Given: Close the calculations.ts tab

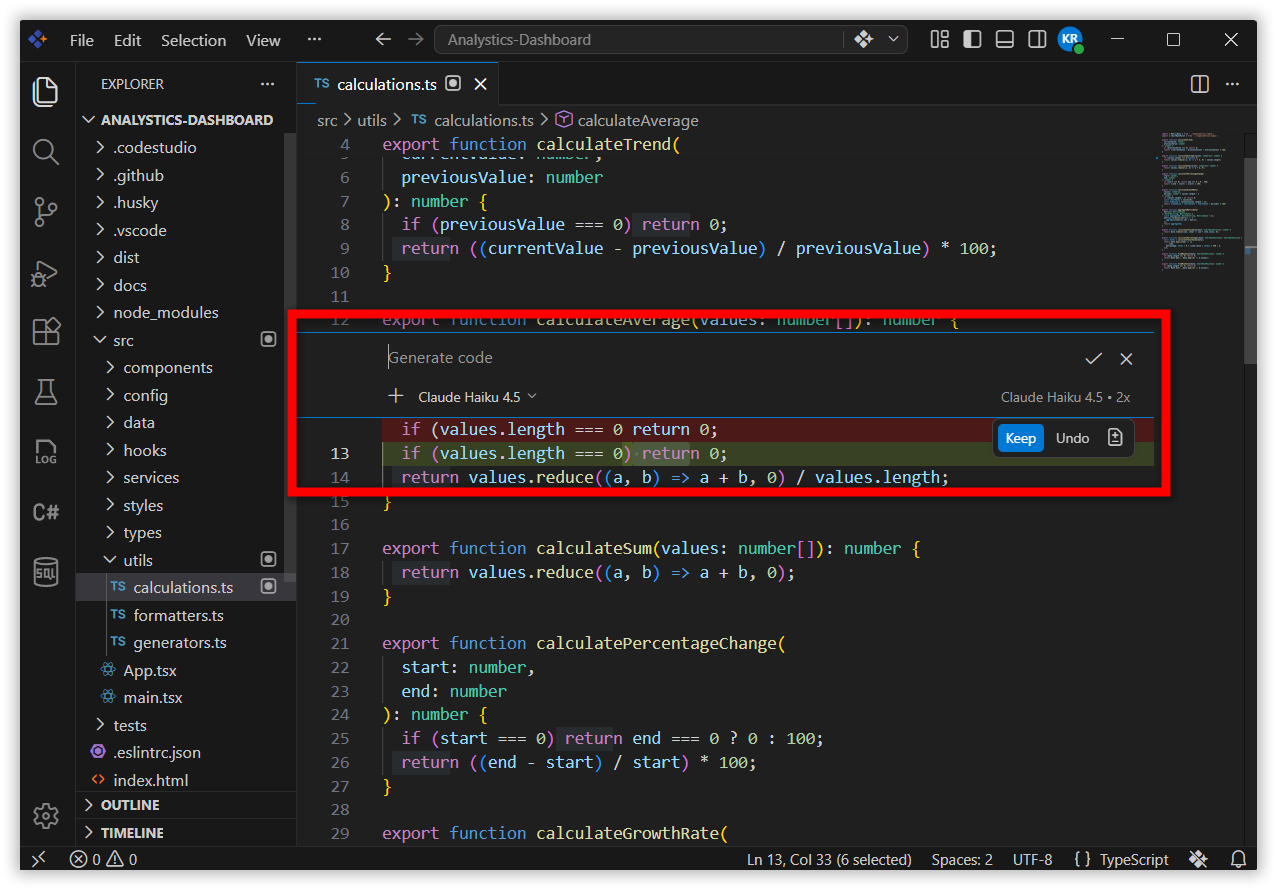Looking at the screenshot, I should pyautogui.click(x=481, y=84).
